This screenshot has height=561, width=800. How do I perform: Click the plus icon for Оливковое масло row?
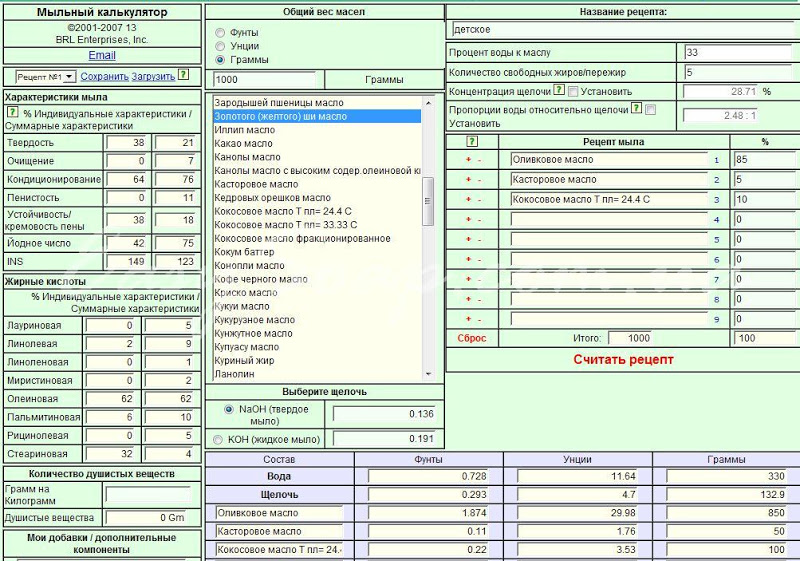click(x=468, y=160)
